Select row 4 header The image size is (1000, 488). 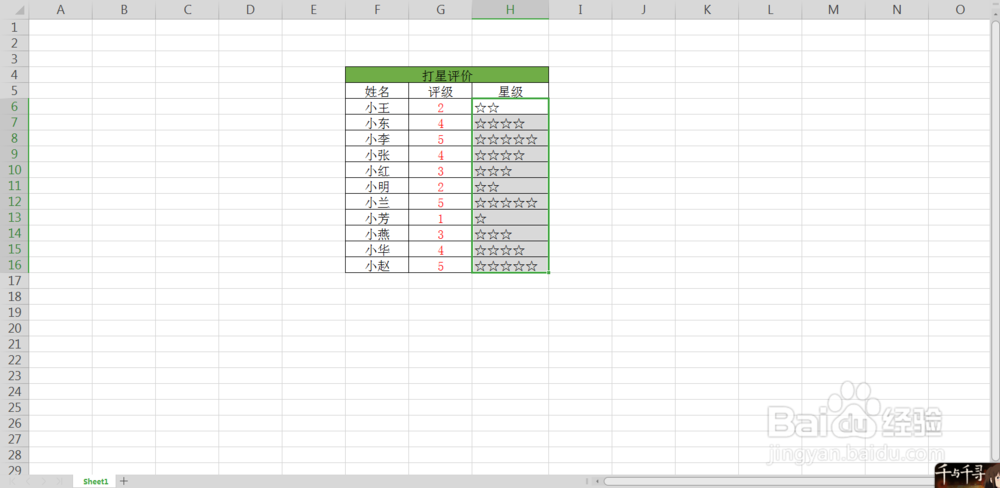tap(15, 75)
